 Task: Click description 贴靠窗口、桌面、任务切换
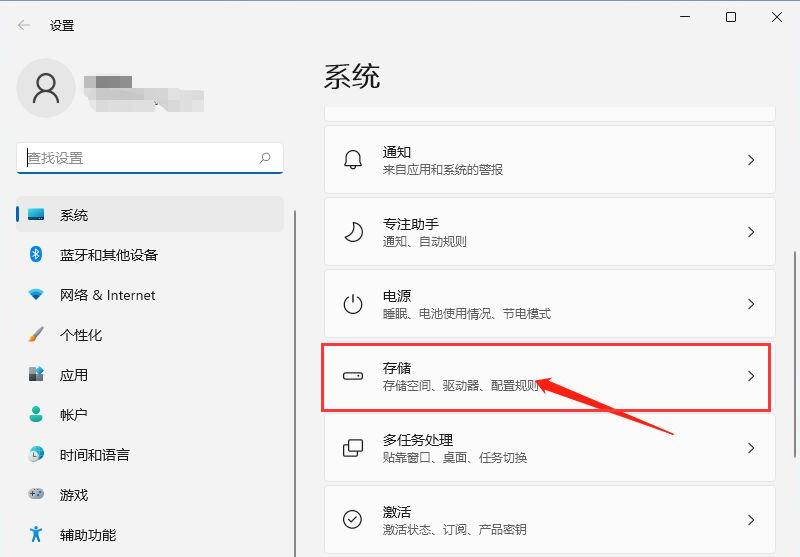point(455,457)
